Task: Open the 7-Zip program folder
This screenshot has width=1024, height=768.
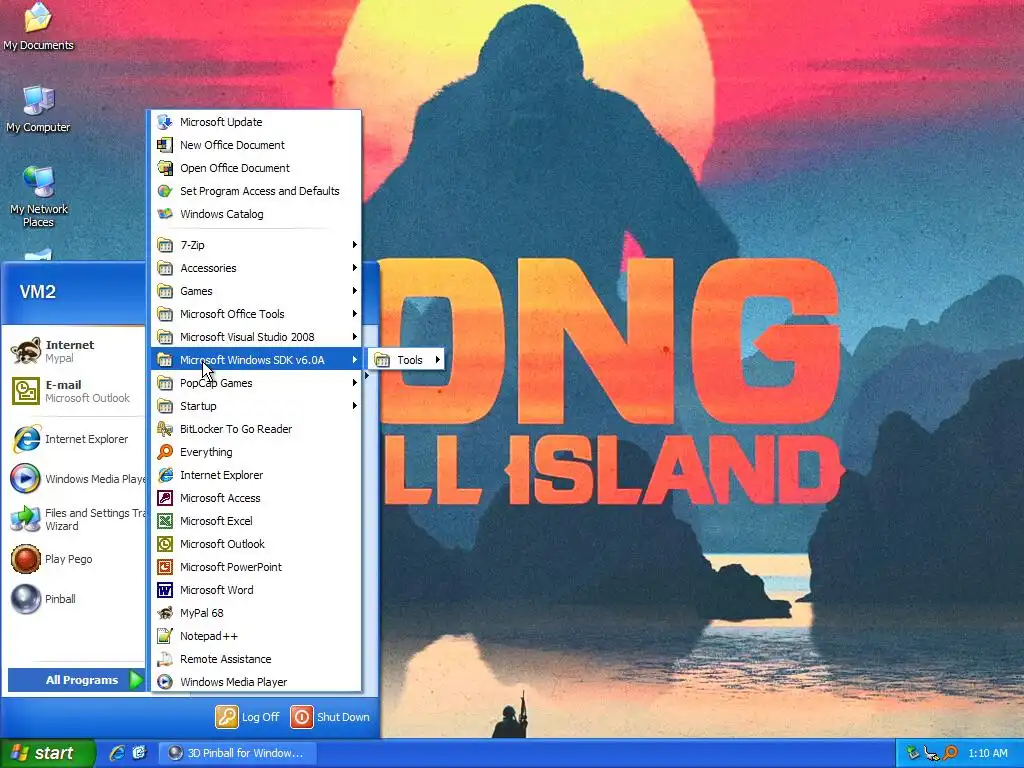Action: coord(256,245)
